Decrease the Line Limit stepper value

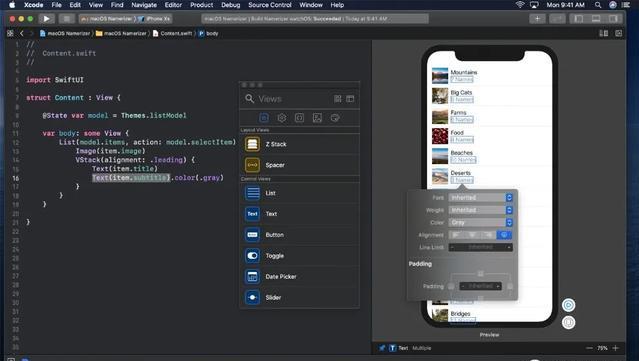[452, 247]
